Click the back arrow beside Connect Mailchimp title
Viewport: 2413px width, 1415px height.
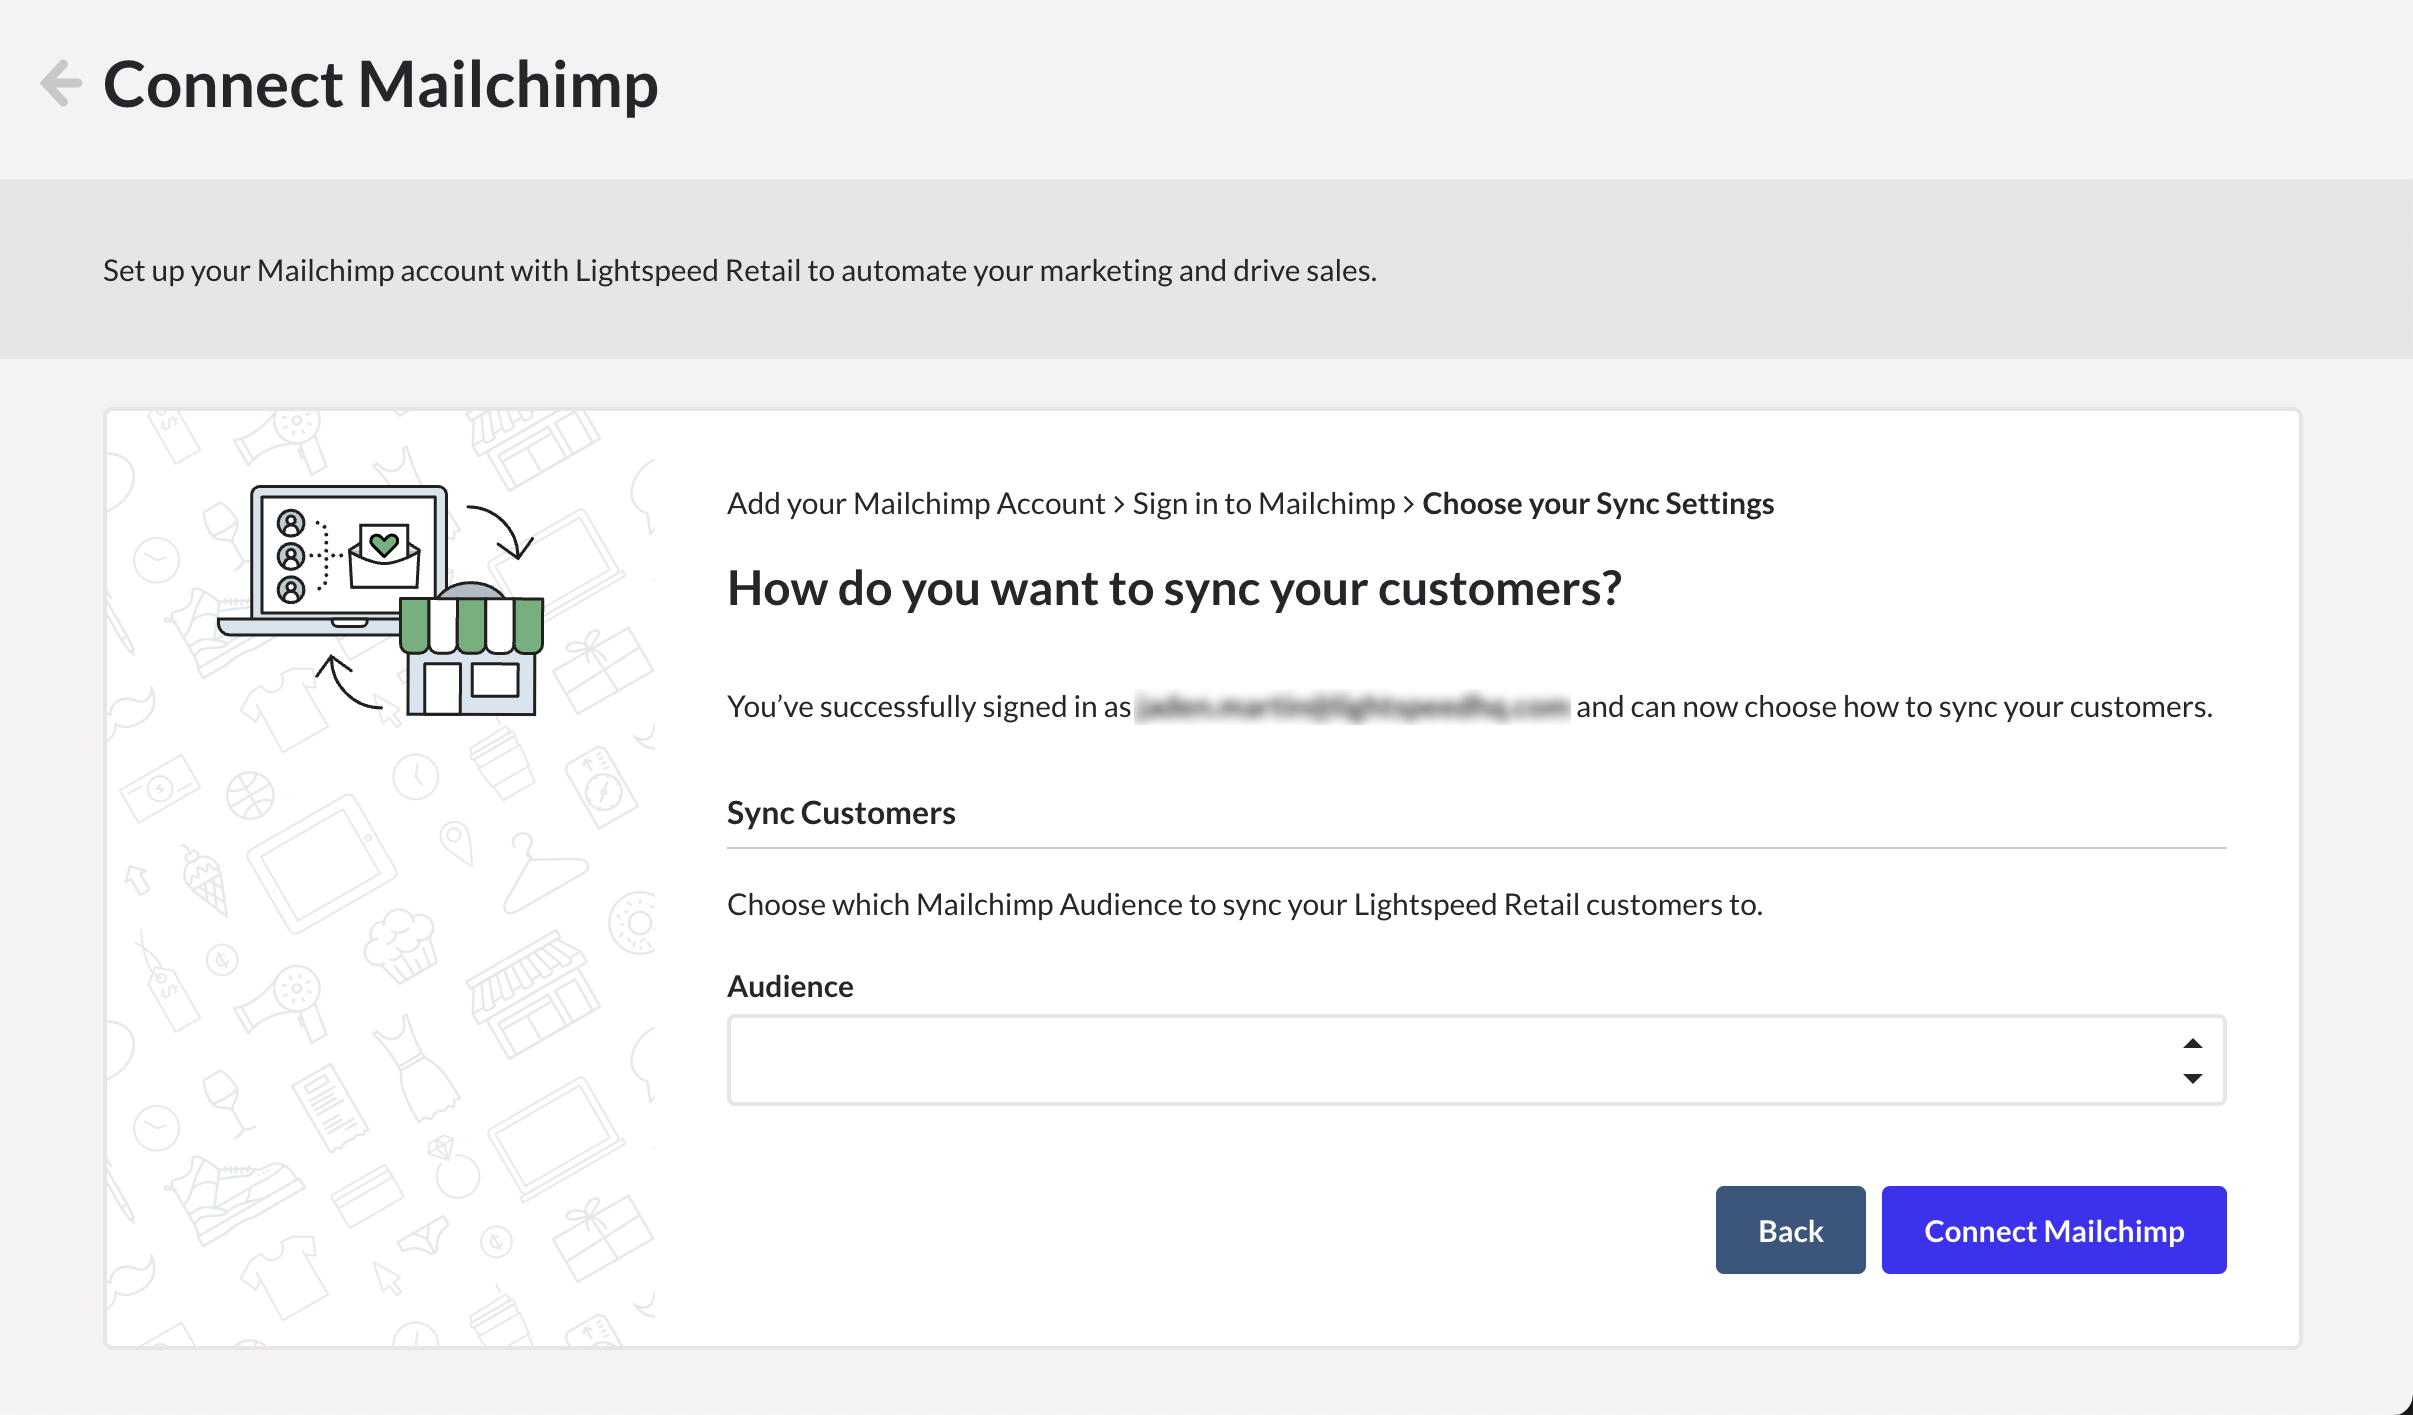coord(61,83)
